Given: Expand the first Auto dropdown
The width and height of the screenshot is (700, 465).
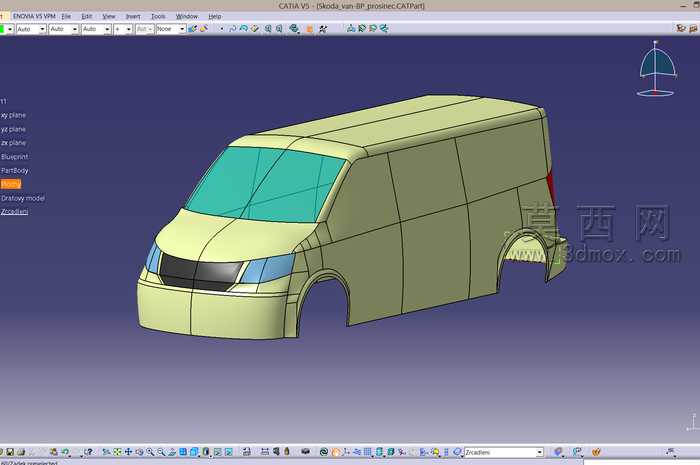Looking at the screenshot, I should tap(42, 29).
